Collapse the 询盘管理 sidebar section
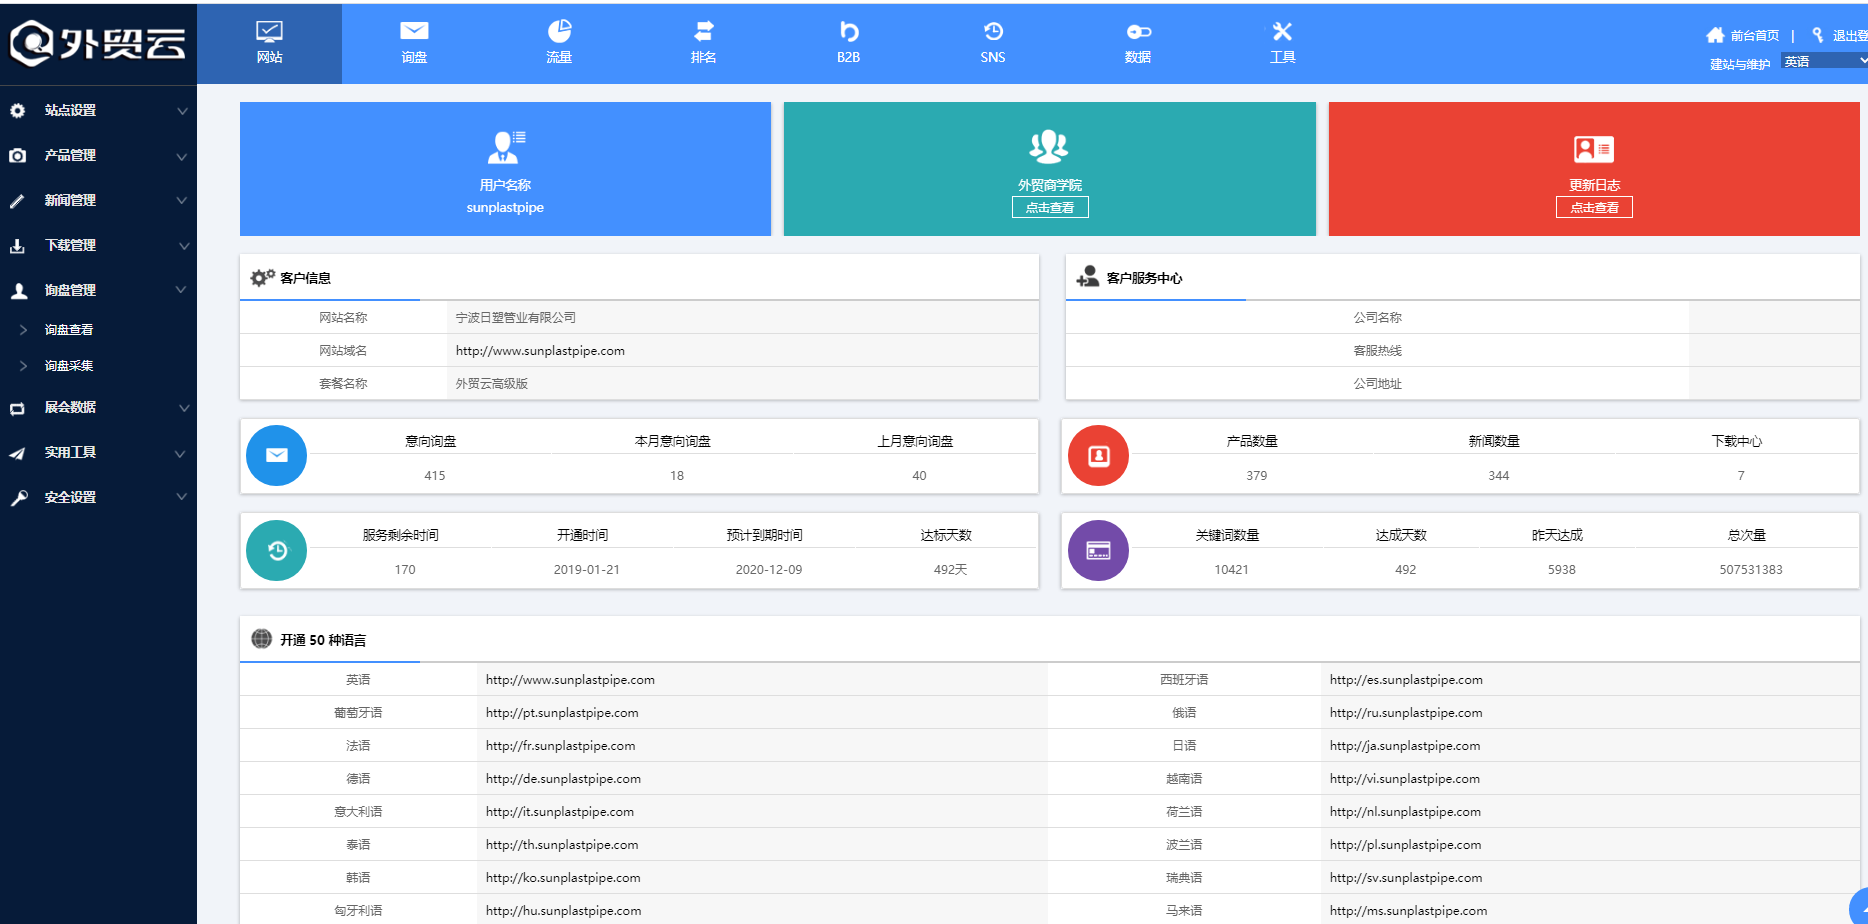 click(98, 290)
